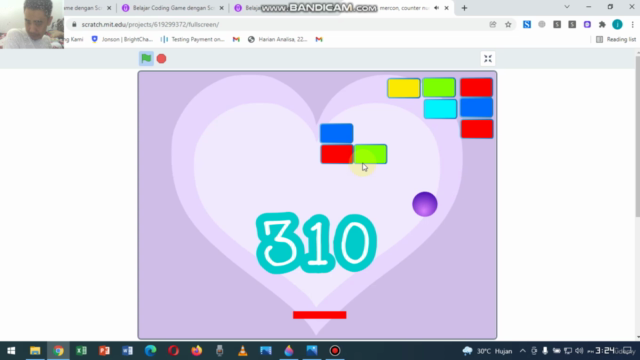Share this page using share icon
The width and height of the screenshot is (640, 360).
click(493, 24)
